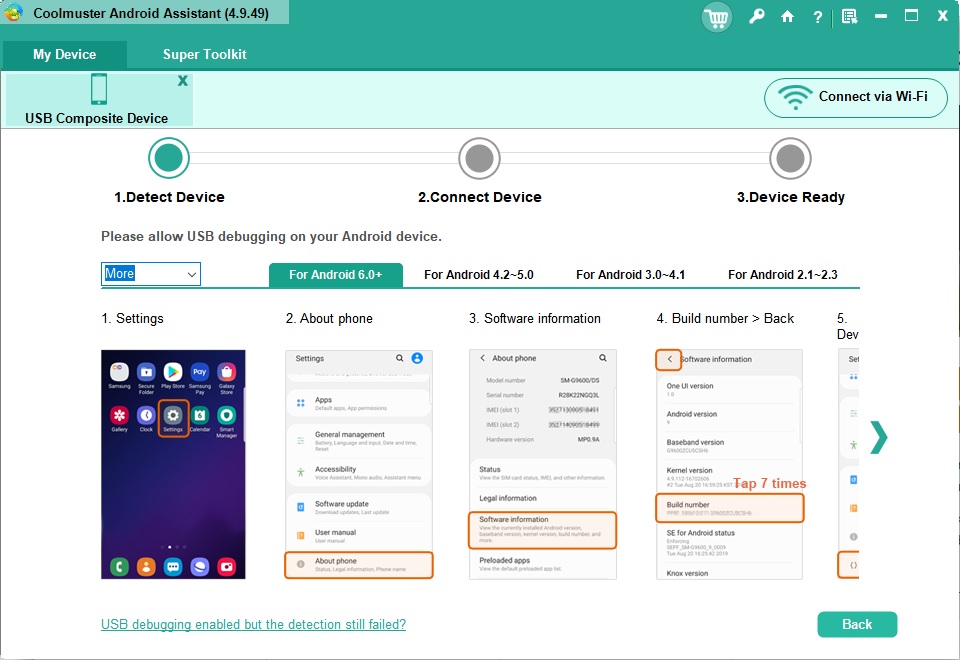
Task: Switch to My Device tab
Action: pos(64,54)
